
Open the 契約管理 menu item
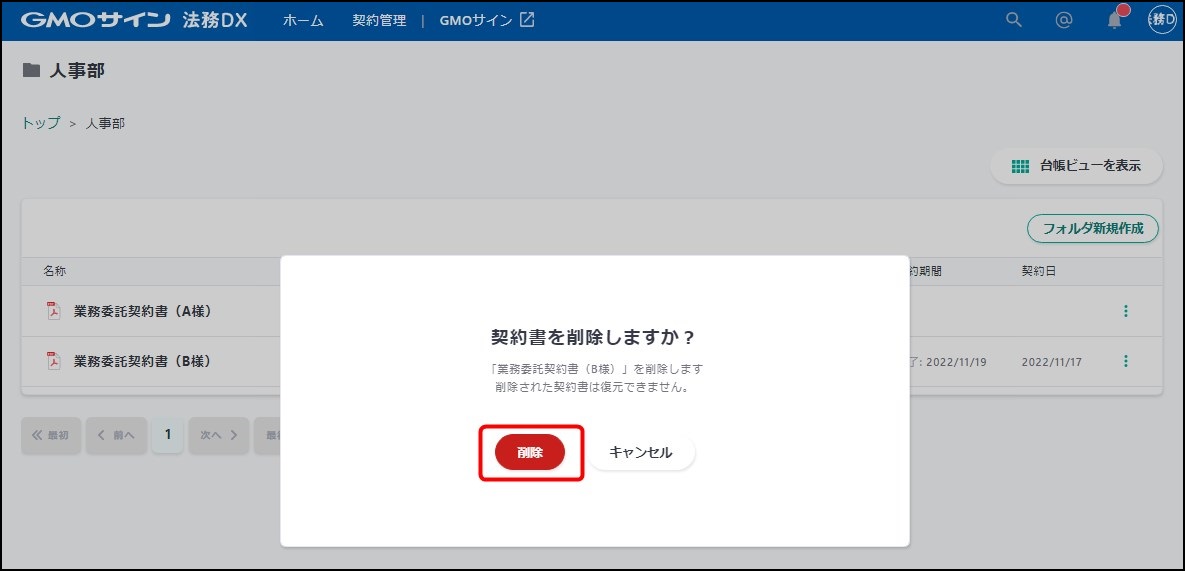pyautogui.click(x=379, y=21)
